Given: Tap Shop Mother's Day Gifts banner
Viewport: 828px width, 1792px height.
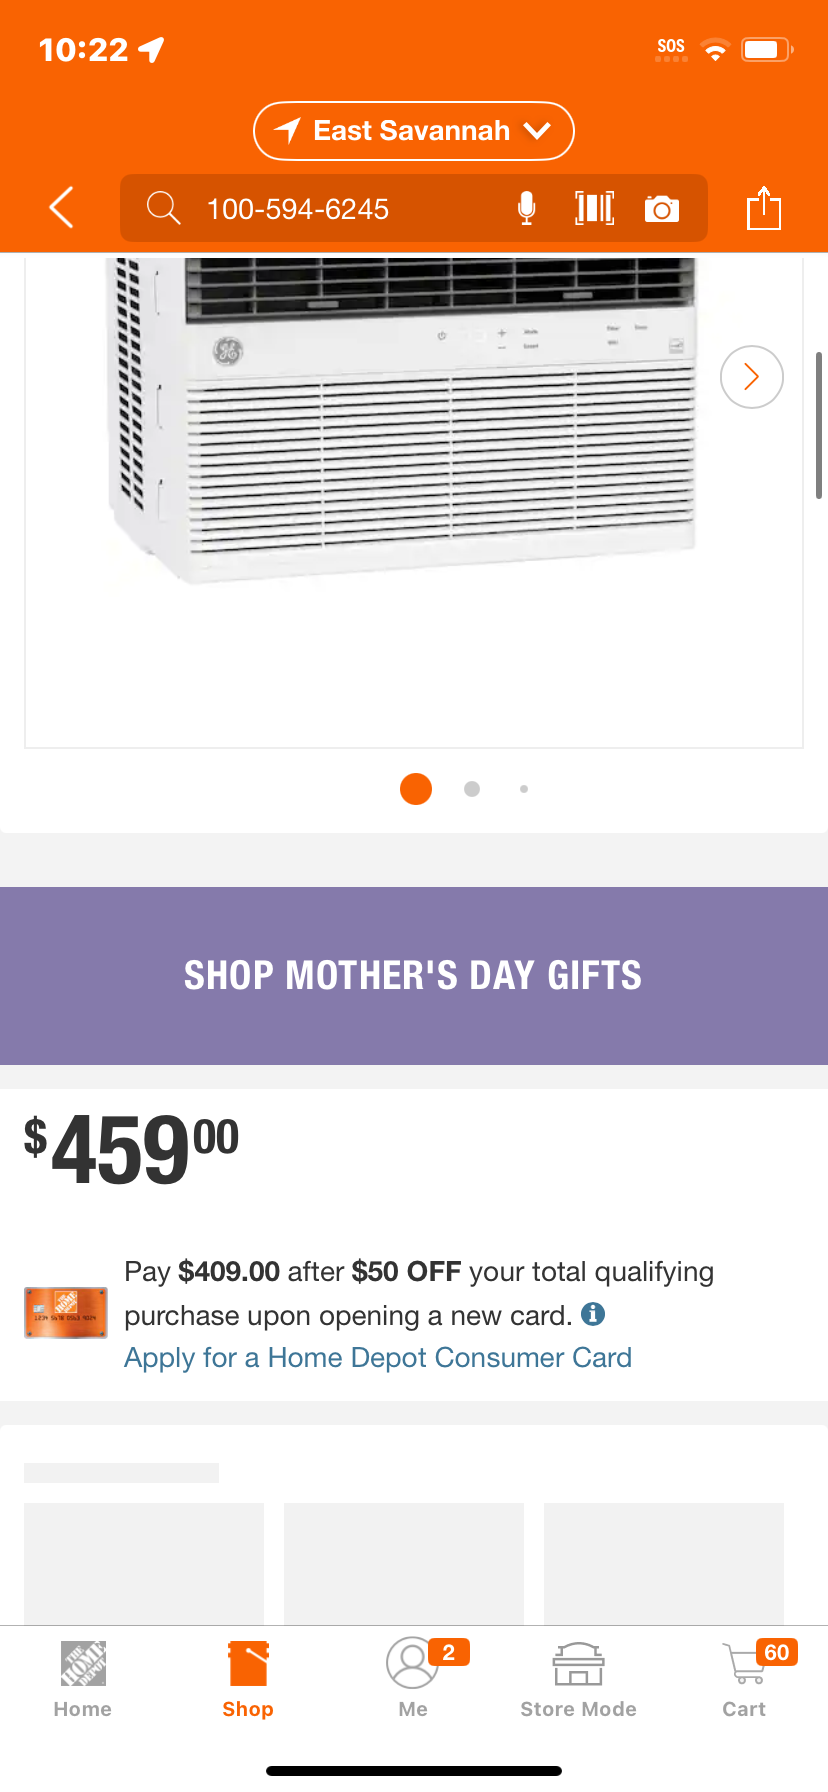Looking at the screenshot, I should tap(414, 976).
